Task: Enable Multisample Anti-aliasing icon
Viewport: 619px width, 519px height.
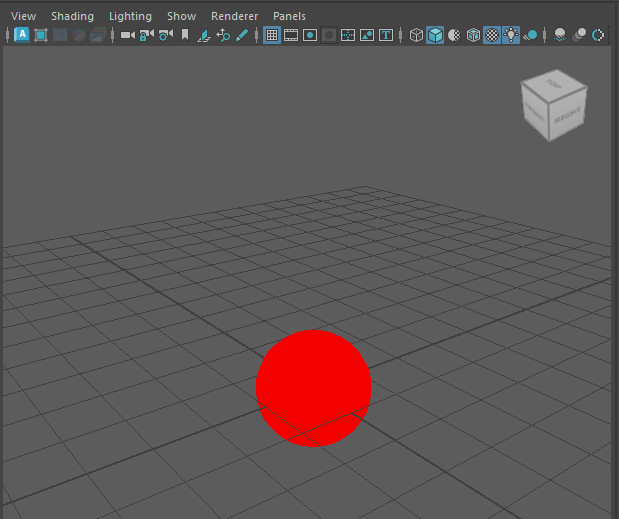Action: tap(598, 35)
